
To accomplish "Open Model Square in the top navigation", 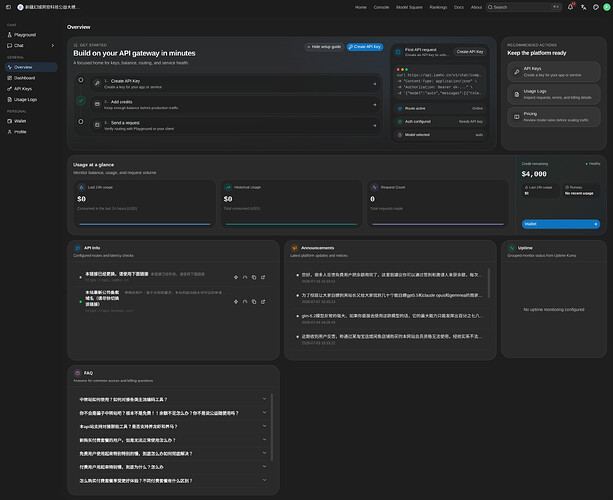I will pyautogui.click(x=409, y=7).
